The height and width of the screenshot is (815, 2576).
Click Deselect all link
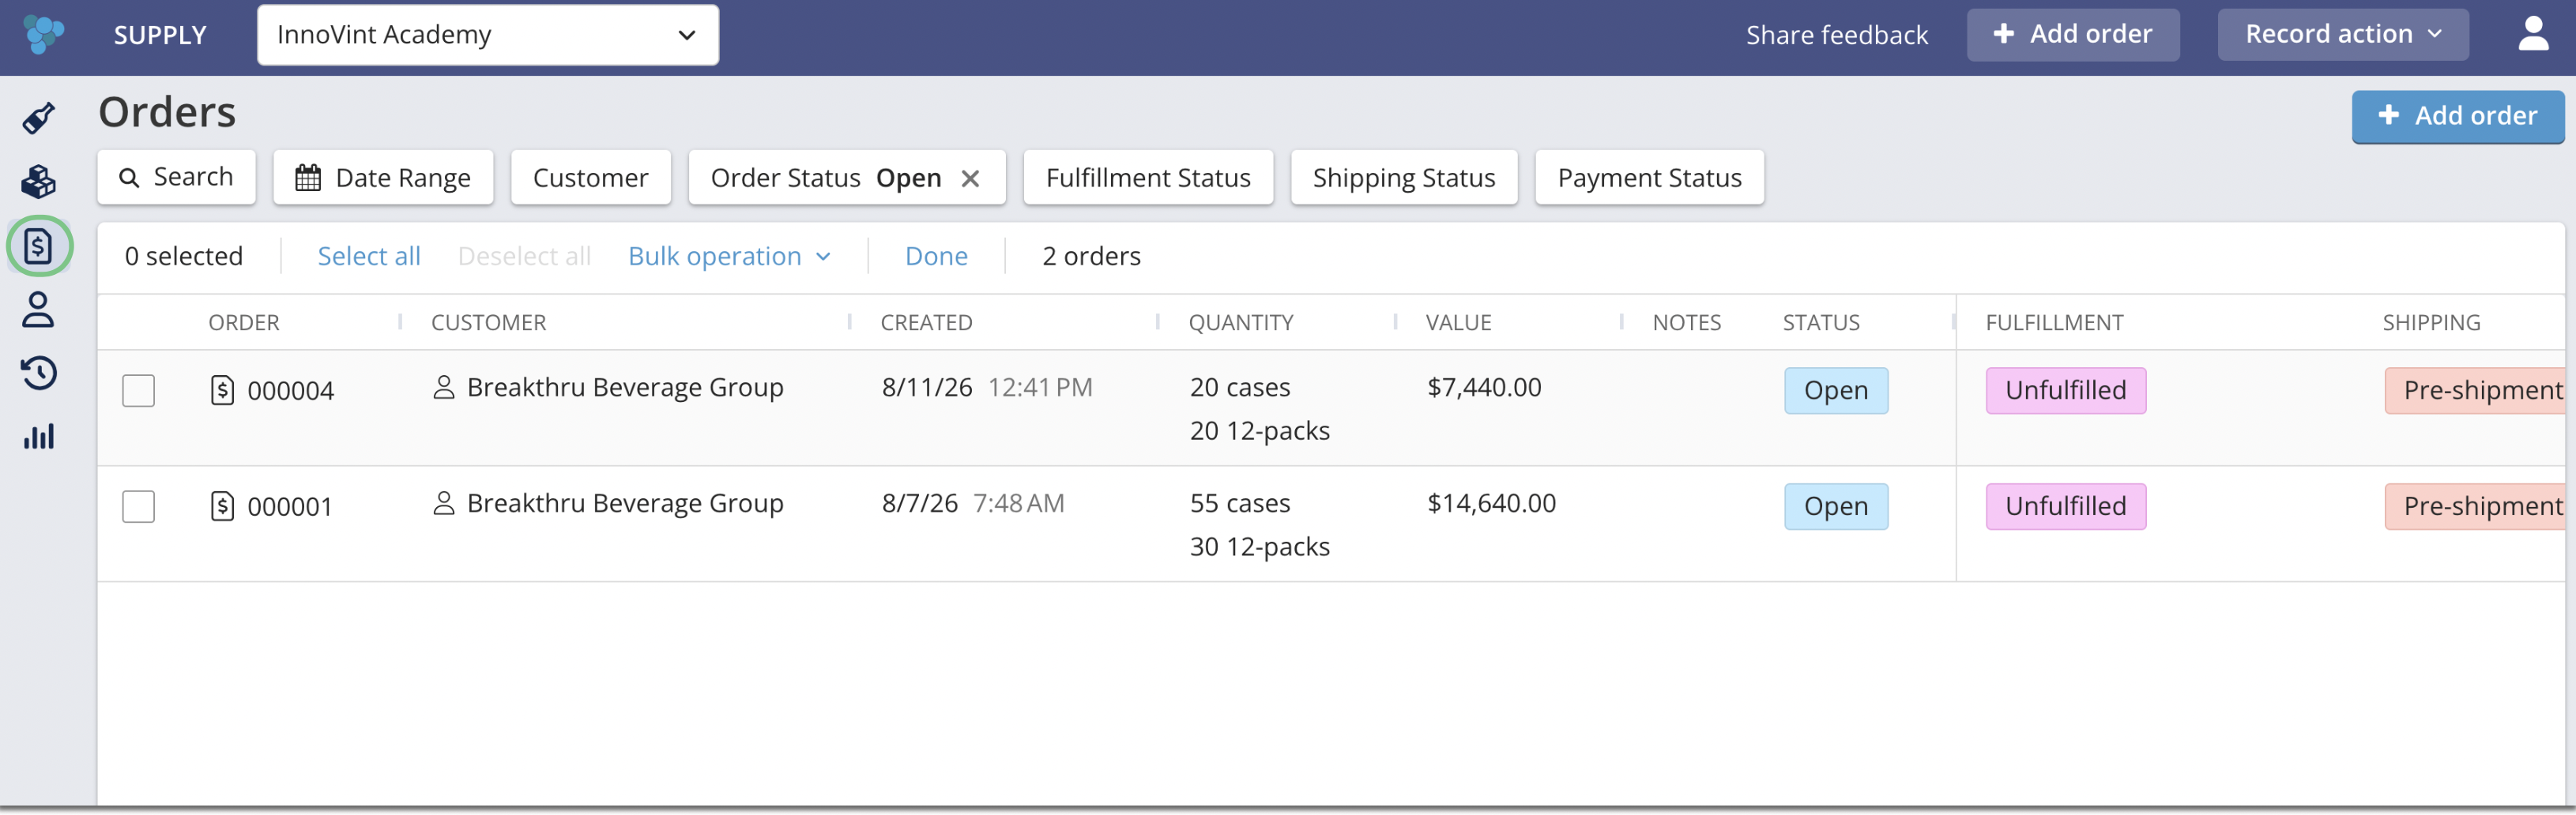coord(524,256)
